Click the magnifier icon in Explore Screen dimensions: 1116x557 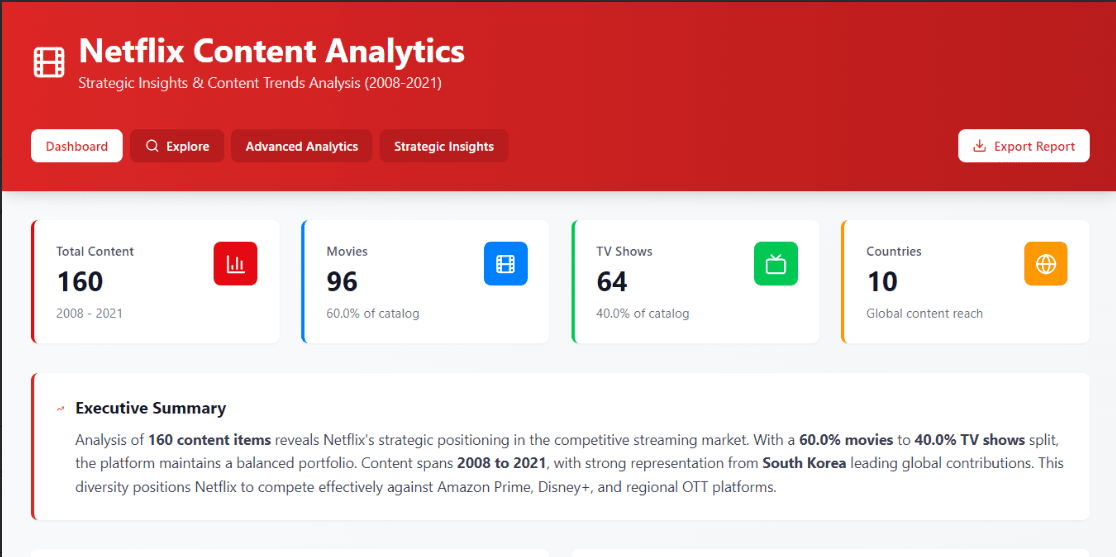click(x=152, y=146)
